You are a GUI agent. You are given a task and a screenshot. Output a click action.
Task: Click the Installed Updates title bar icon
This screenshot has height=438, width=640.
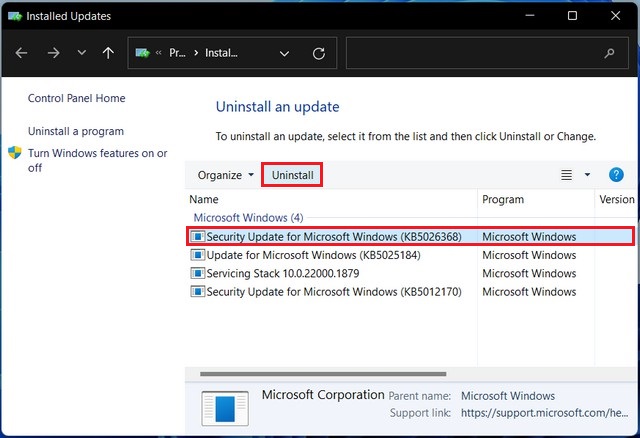click(15, 16)
